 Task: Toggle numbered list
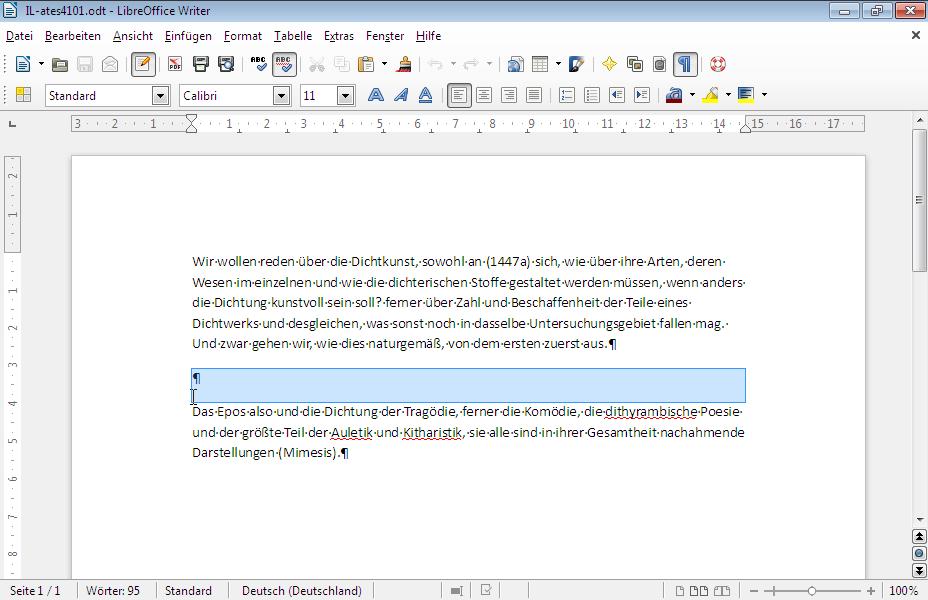tap(567, 95)
